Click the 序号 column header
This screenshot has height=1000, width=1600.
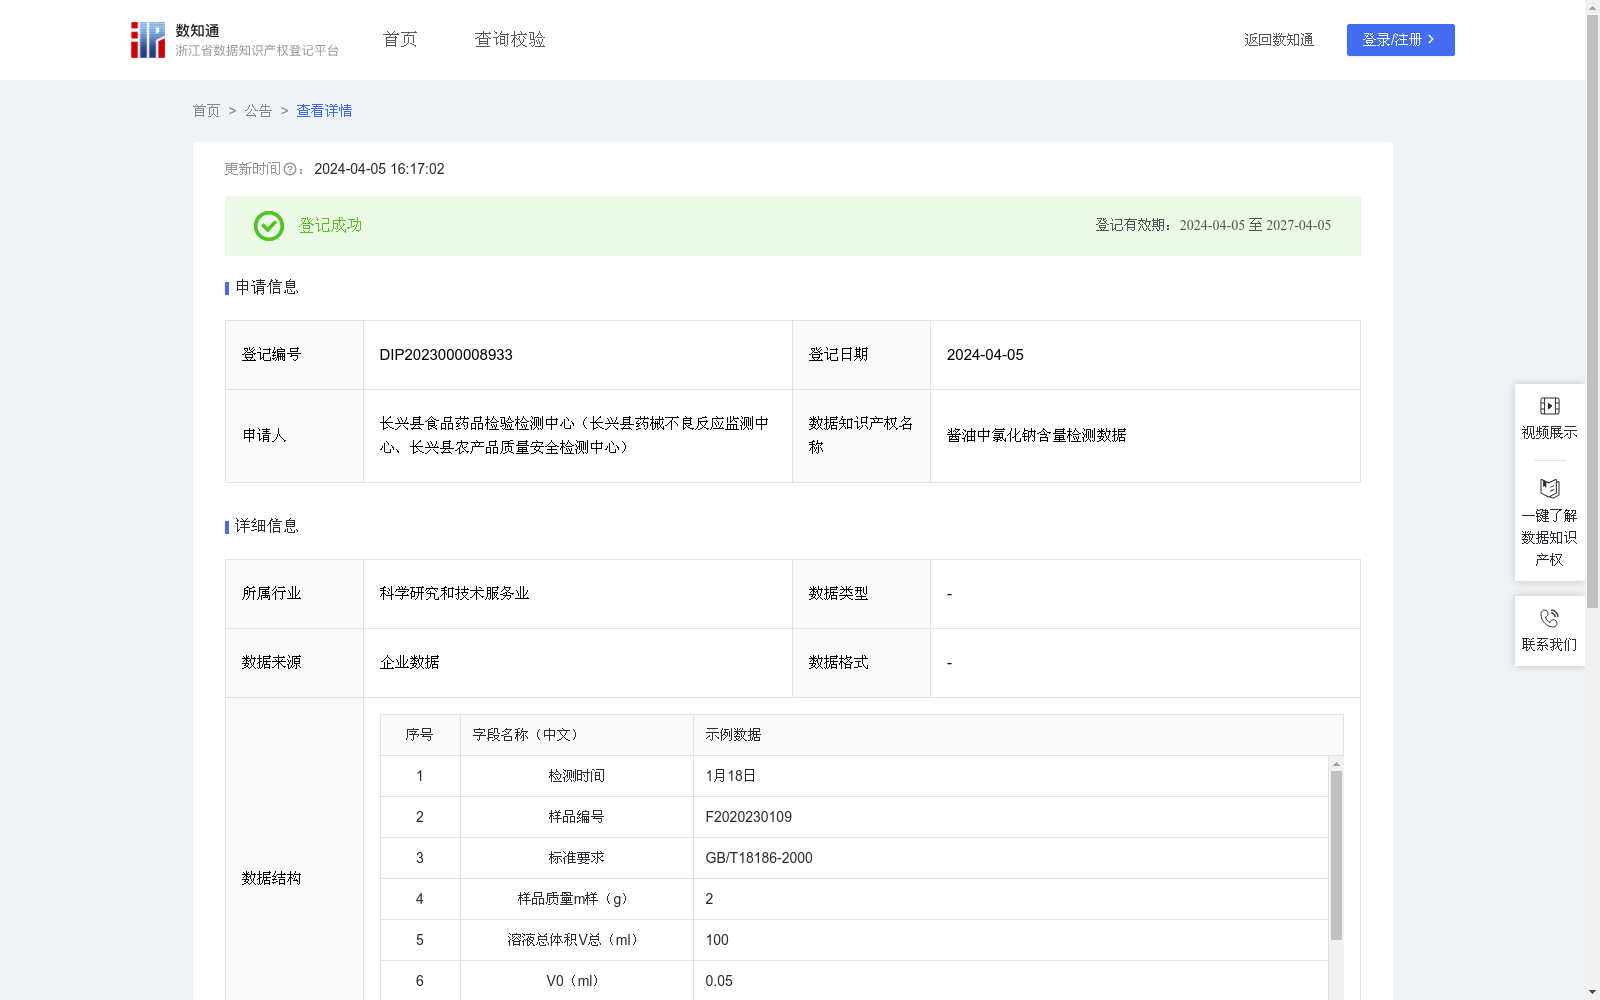[x=419, y=735]
